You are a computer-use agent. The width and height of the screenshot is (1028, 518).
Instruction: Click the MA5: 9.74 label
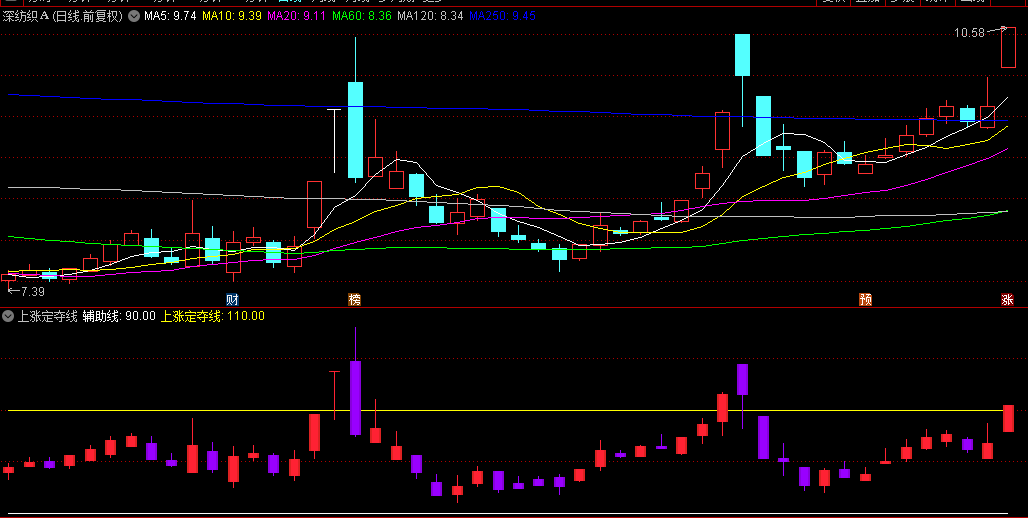[x=170, y=16]
